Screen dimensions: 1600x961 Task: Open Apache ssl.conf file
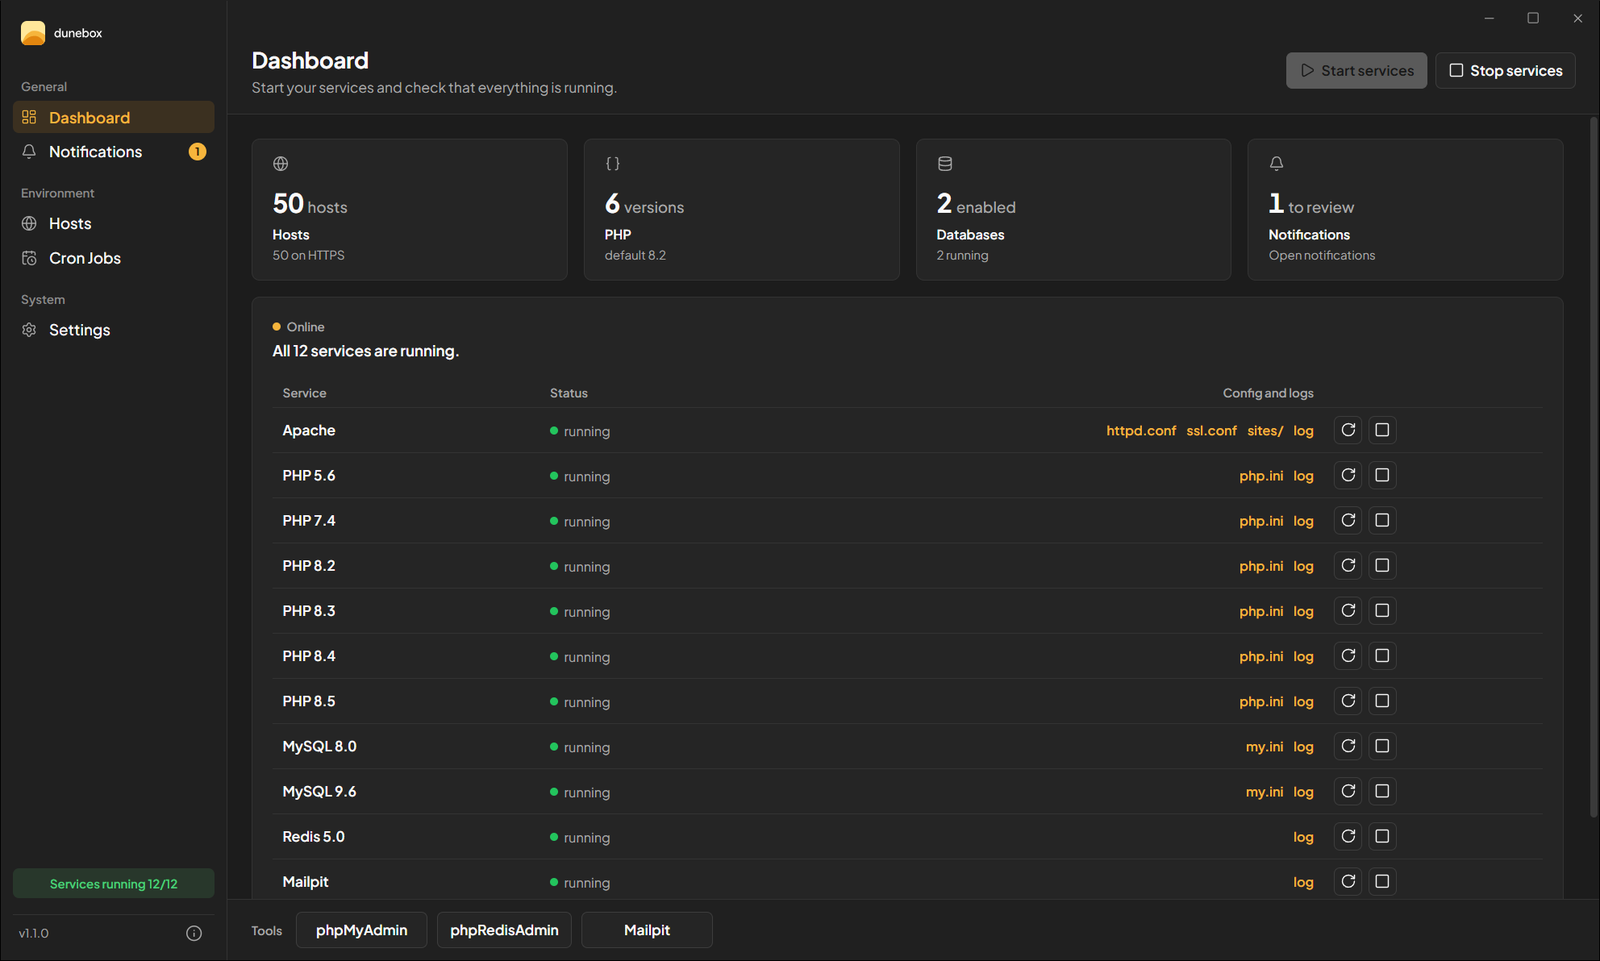point(1211,431)
